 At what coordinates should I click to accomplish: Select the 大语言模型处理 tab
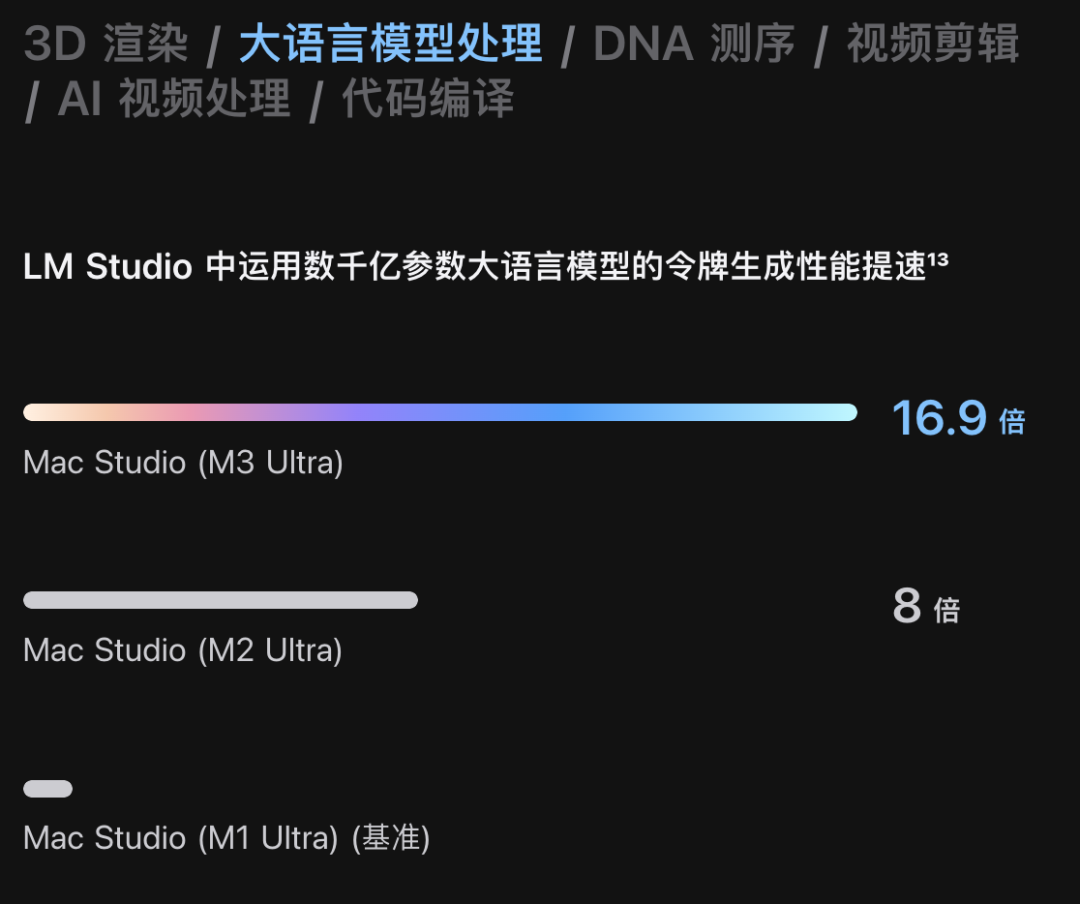[391, 43]
